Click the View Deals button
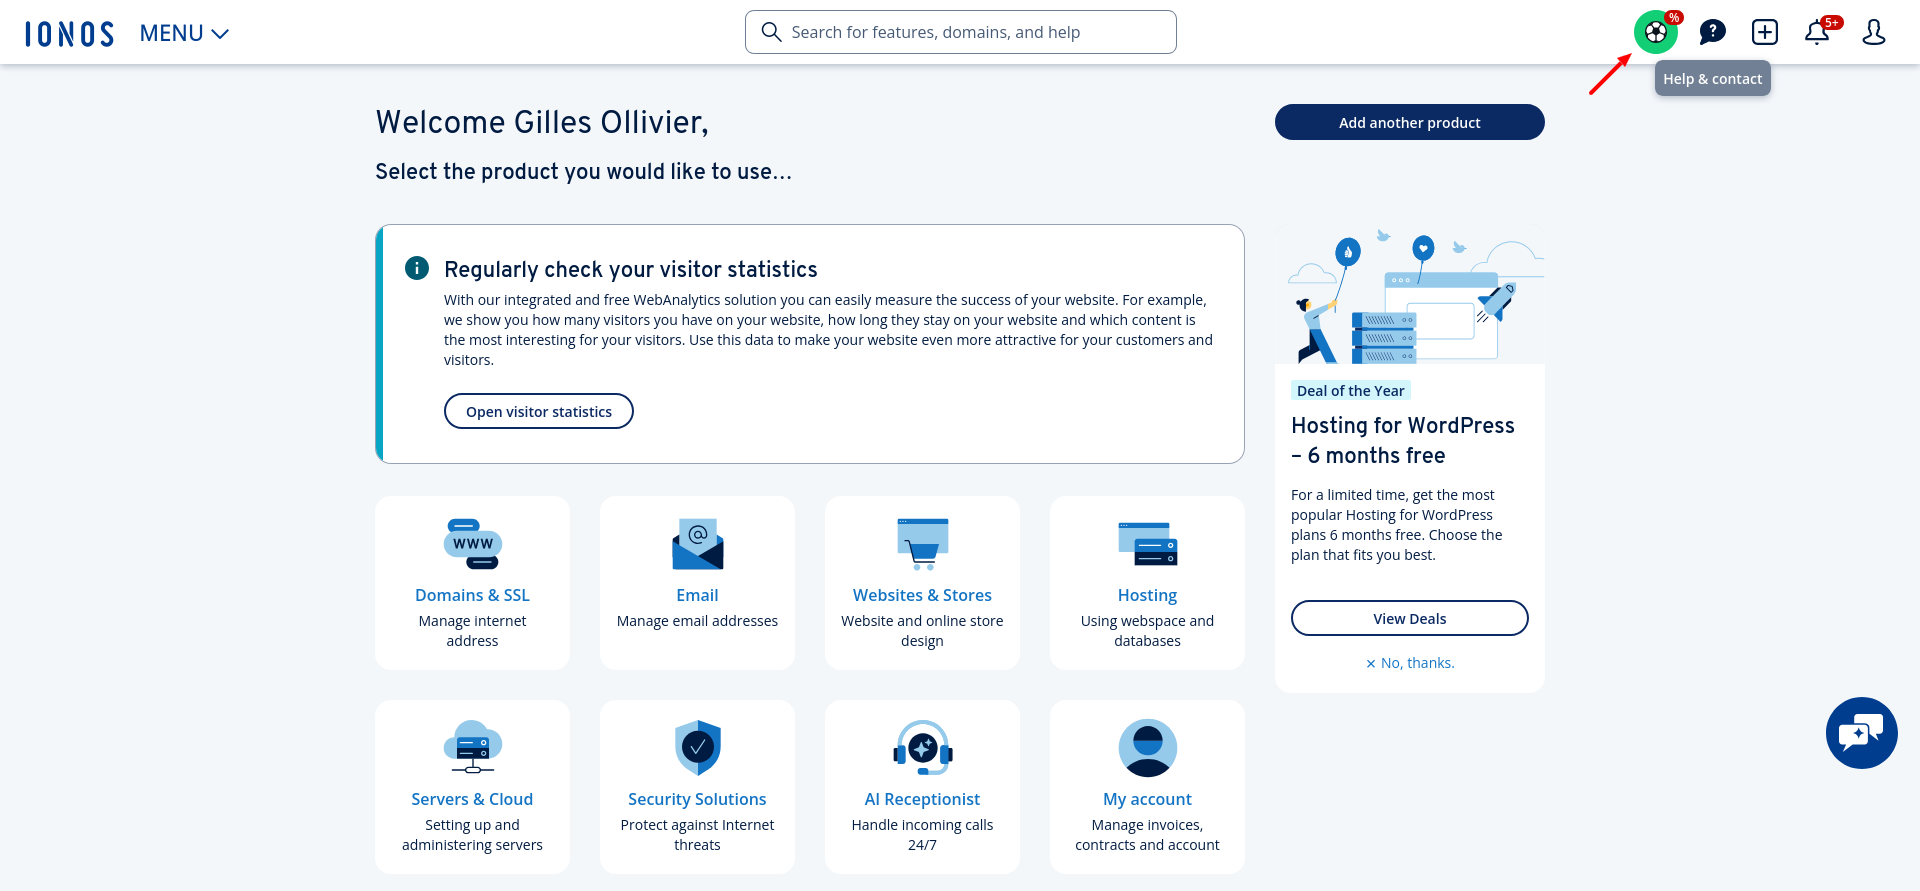 pos(1409,618)
